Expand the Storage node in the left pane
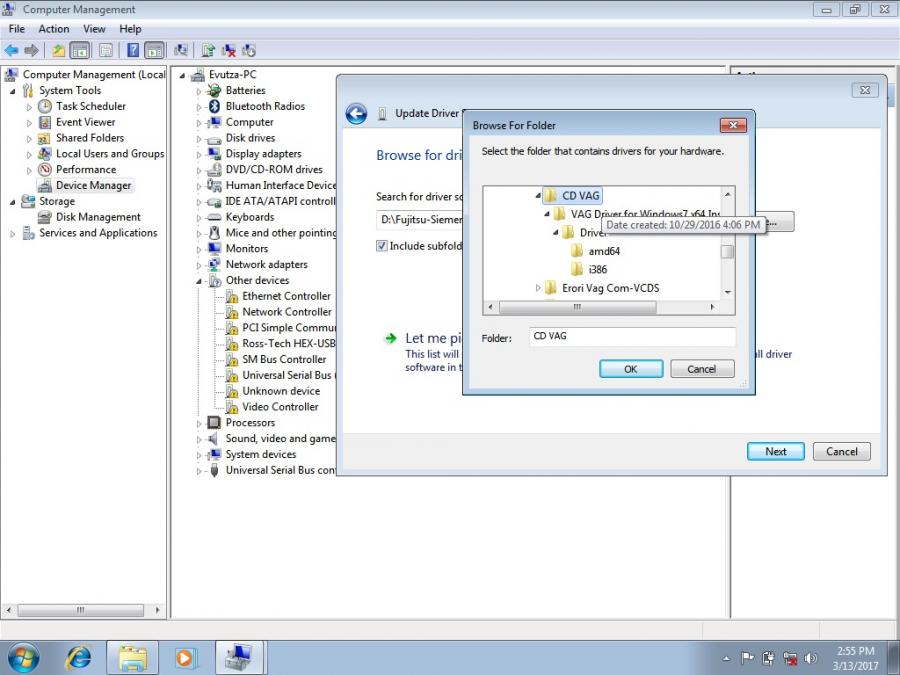Viewport: 900px width, 675px height. tap(12, 201)
